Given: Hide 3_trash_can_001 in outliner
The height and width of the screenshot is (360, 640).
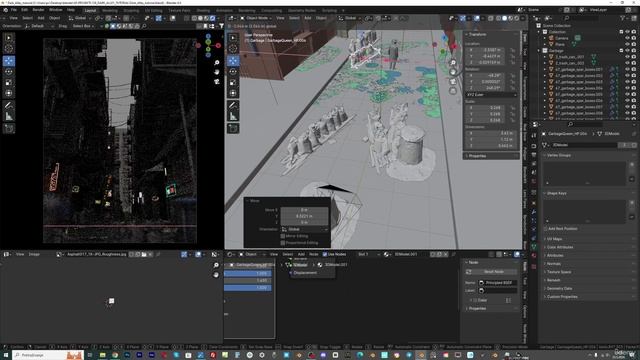Looking at the screenshot, I should (627, 57).
